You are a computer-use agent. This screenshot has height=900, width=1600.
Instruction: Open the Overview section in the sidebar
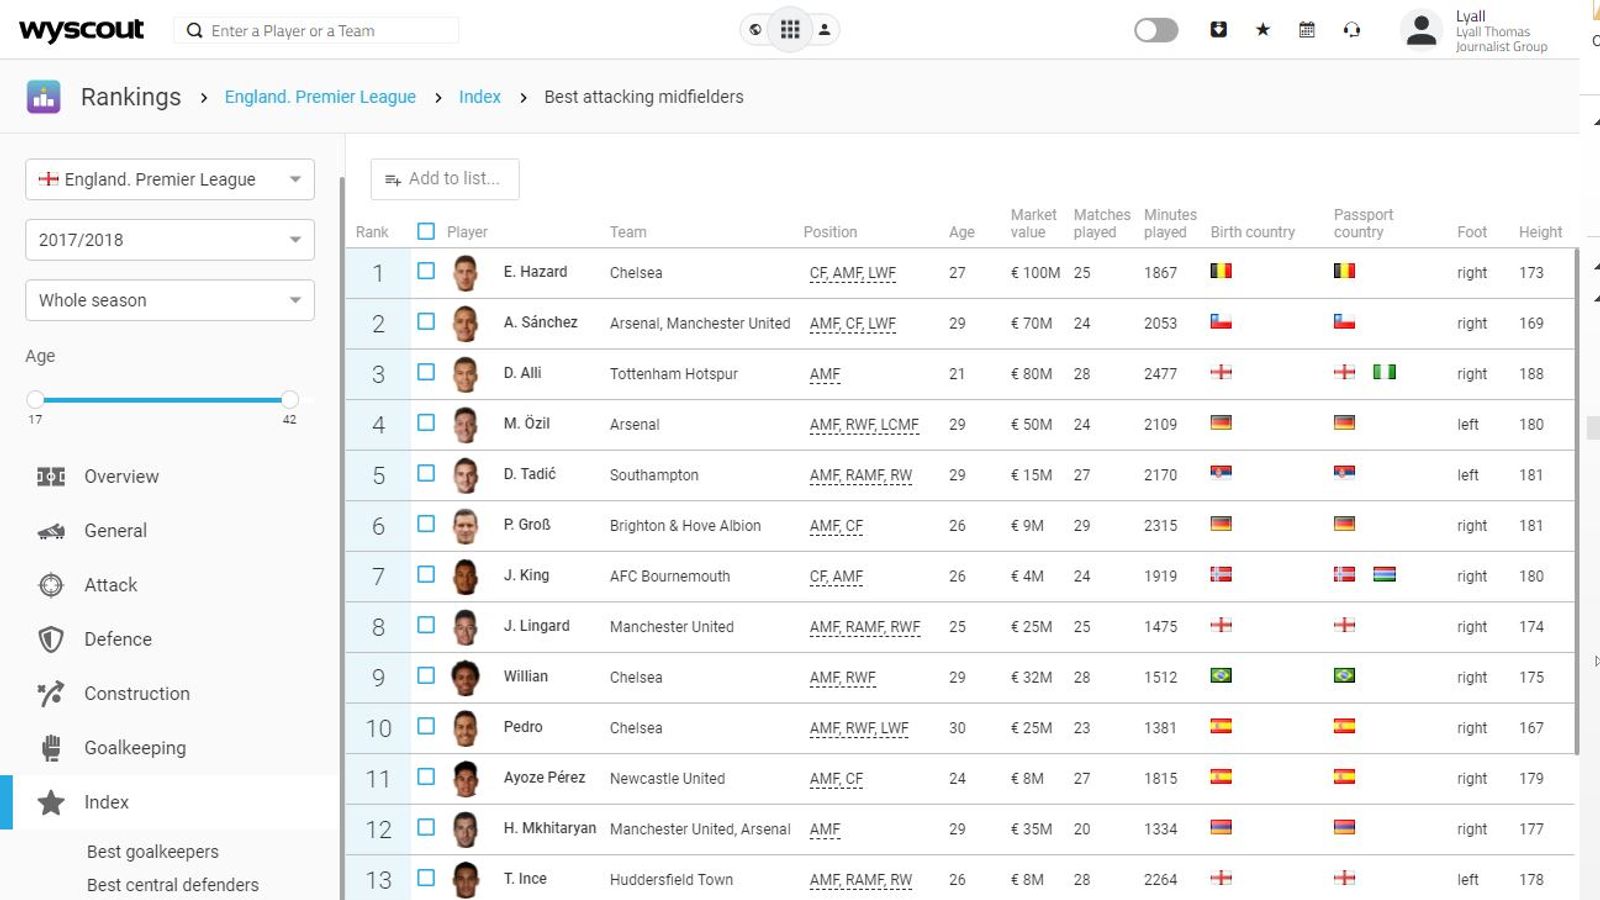tap(120, 476)
